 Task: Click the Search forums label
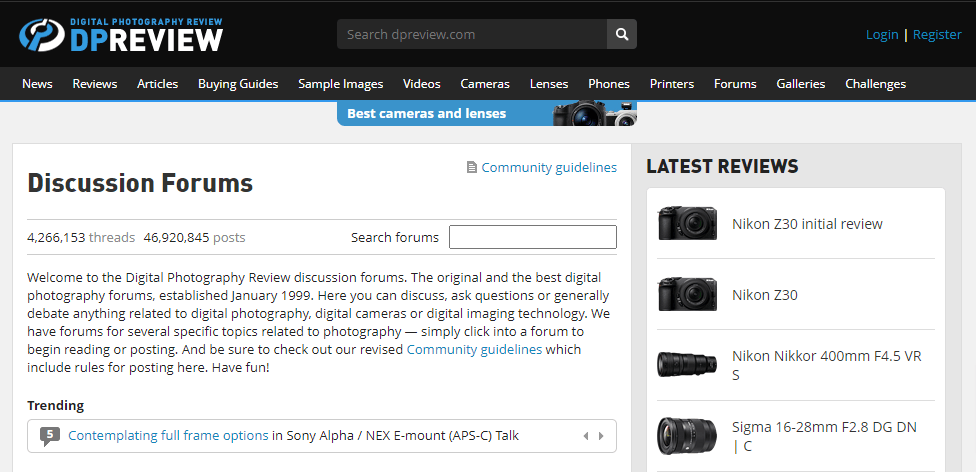pyautogui.click(x=395, y=237)
